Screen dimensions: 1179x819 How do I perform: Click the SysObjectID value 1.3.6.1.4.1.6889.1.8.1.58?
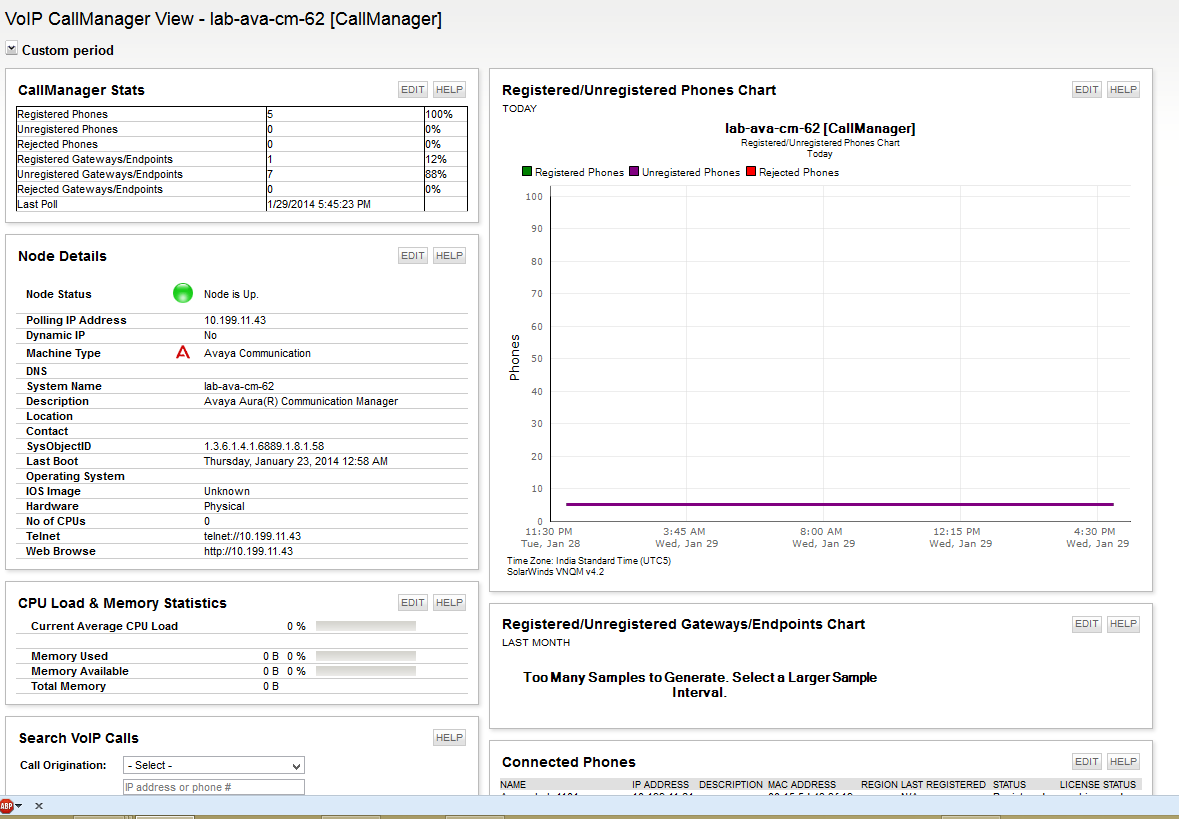point(264,447)
